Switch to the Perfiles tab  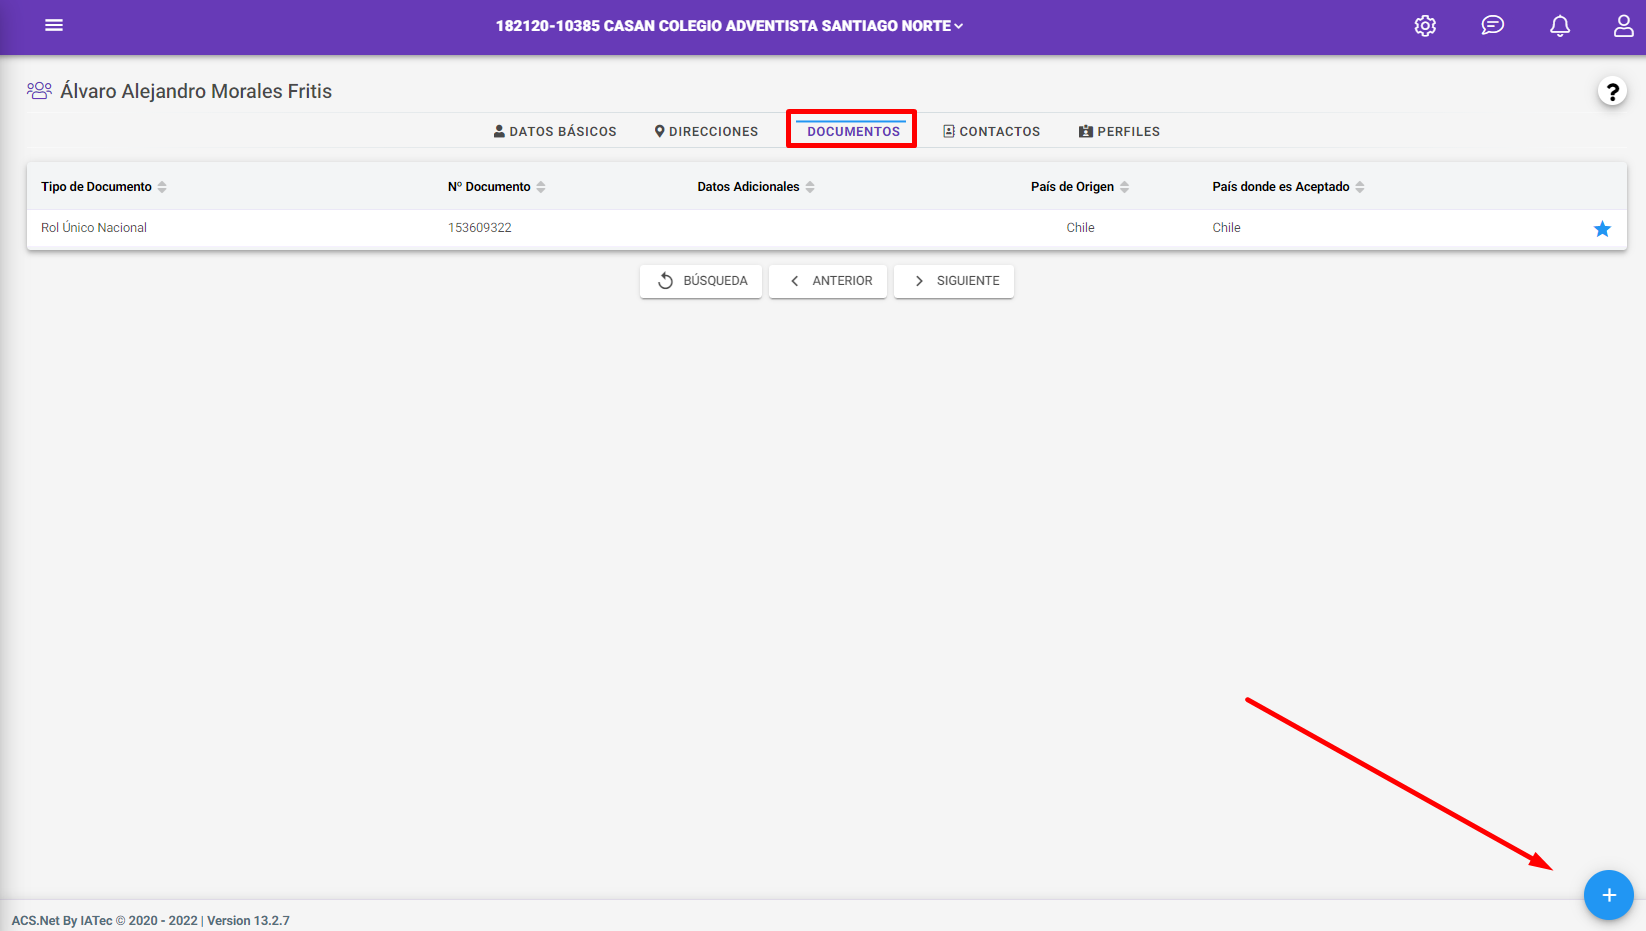coord(1119,131)
